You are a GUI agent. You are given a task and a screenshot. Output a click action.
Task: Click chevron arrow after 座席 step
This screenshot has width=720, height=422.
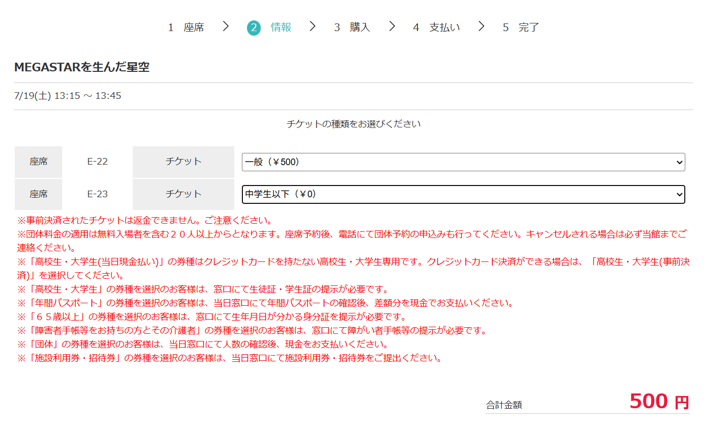point(225,26)
